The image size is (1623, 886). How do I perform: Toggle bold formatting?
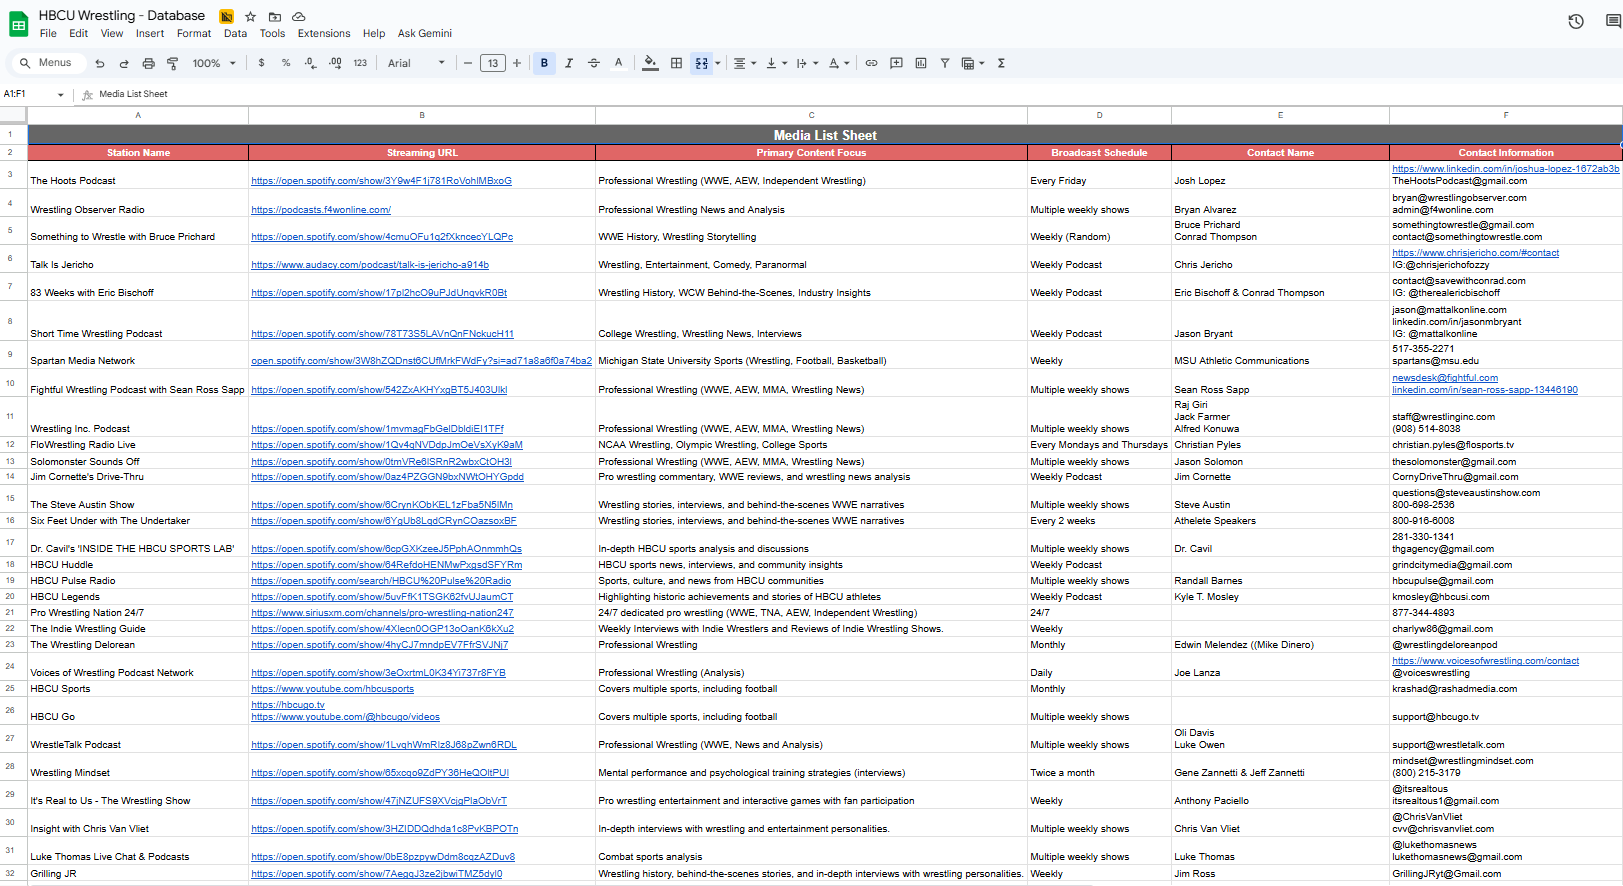544,63
